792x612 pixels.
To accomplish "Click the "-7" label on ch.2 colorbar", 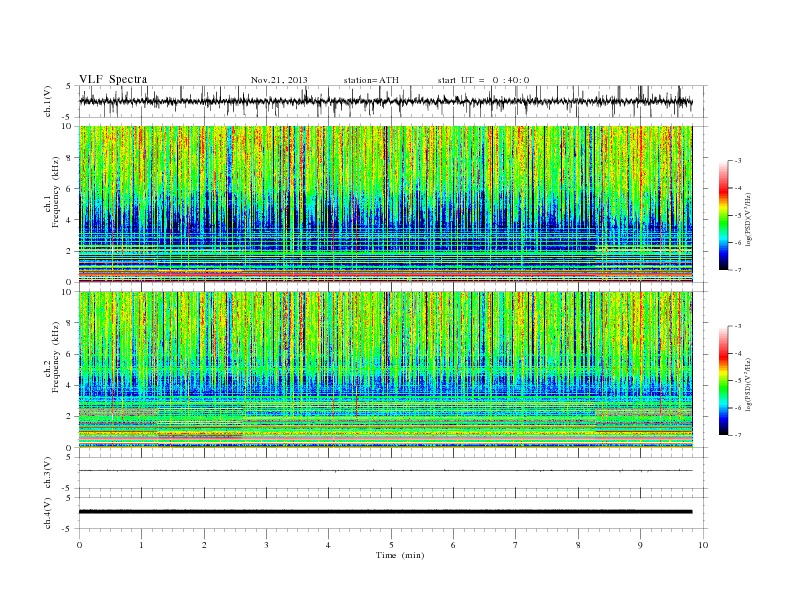I will click(x=738, y=435).
